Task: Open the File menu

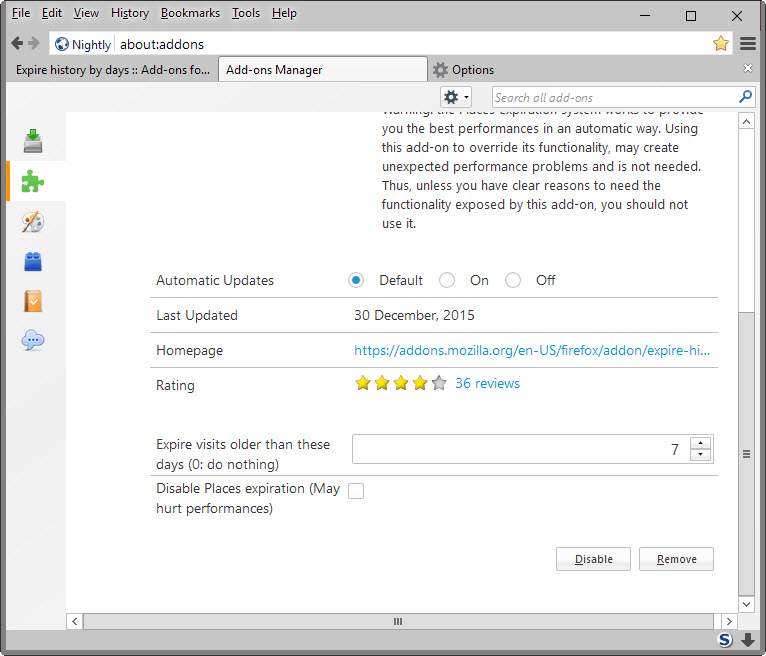Action: click(x=21, y=13)
